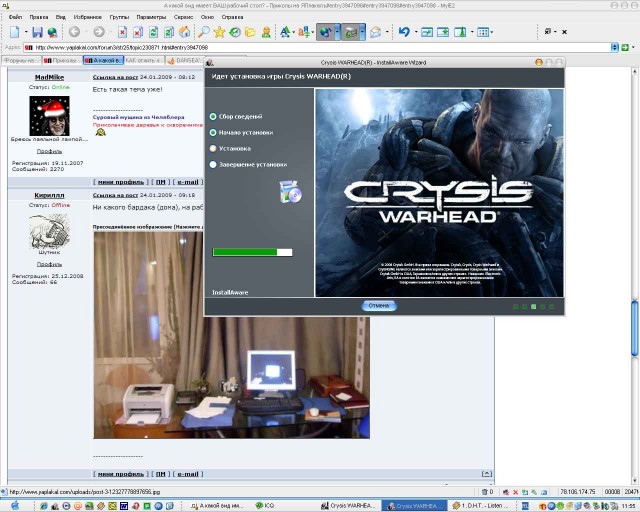Click the blue undo arrow icon
Screen dimensions: 640x512
(x=404, y=32)
